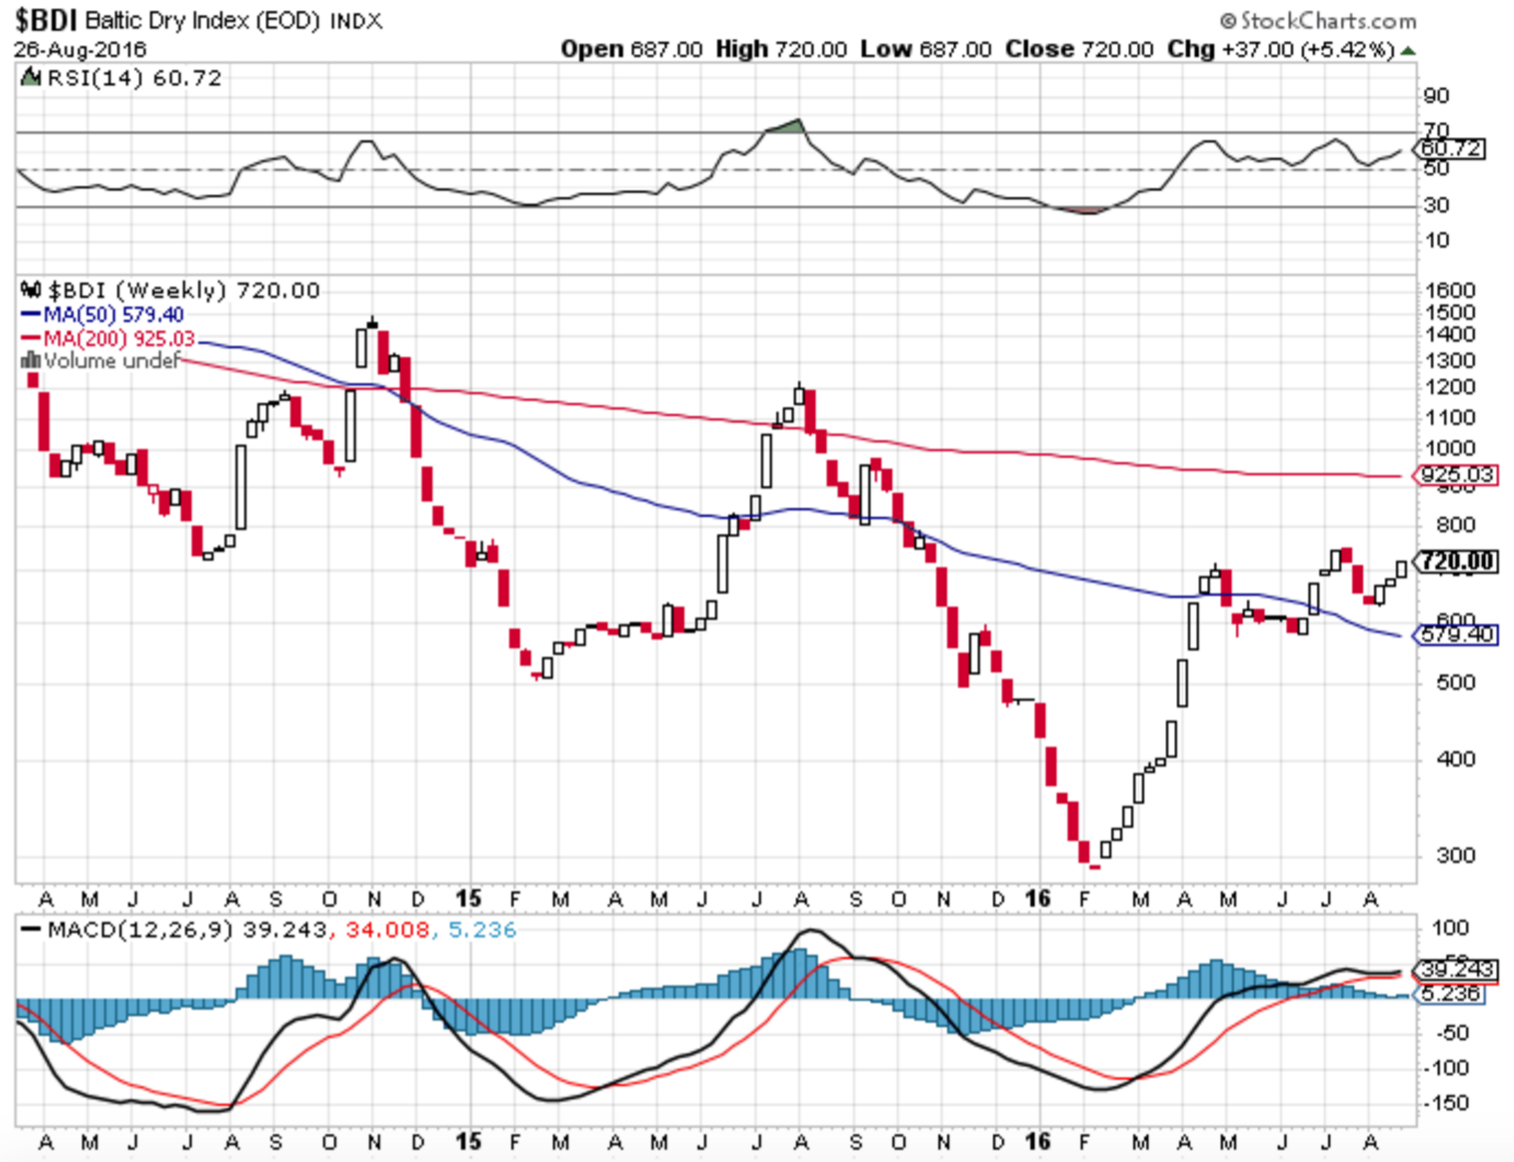Click the 39.243 MACD value tag on axis

click(x=1457, y=969)
